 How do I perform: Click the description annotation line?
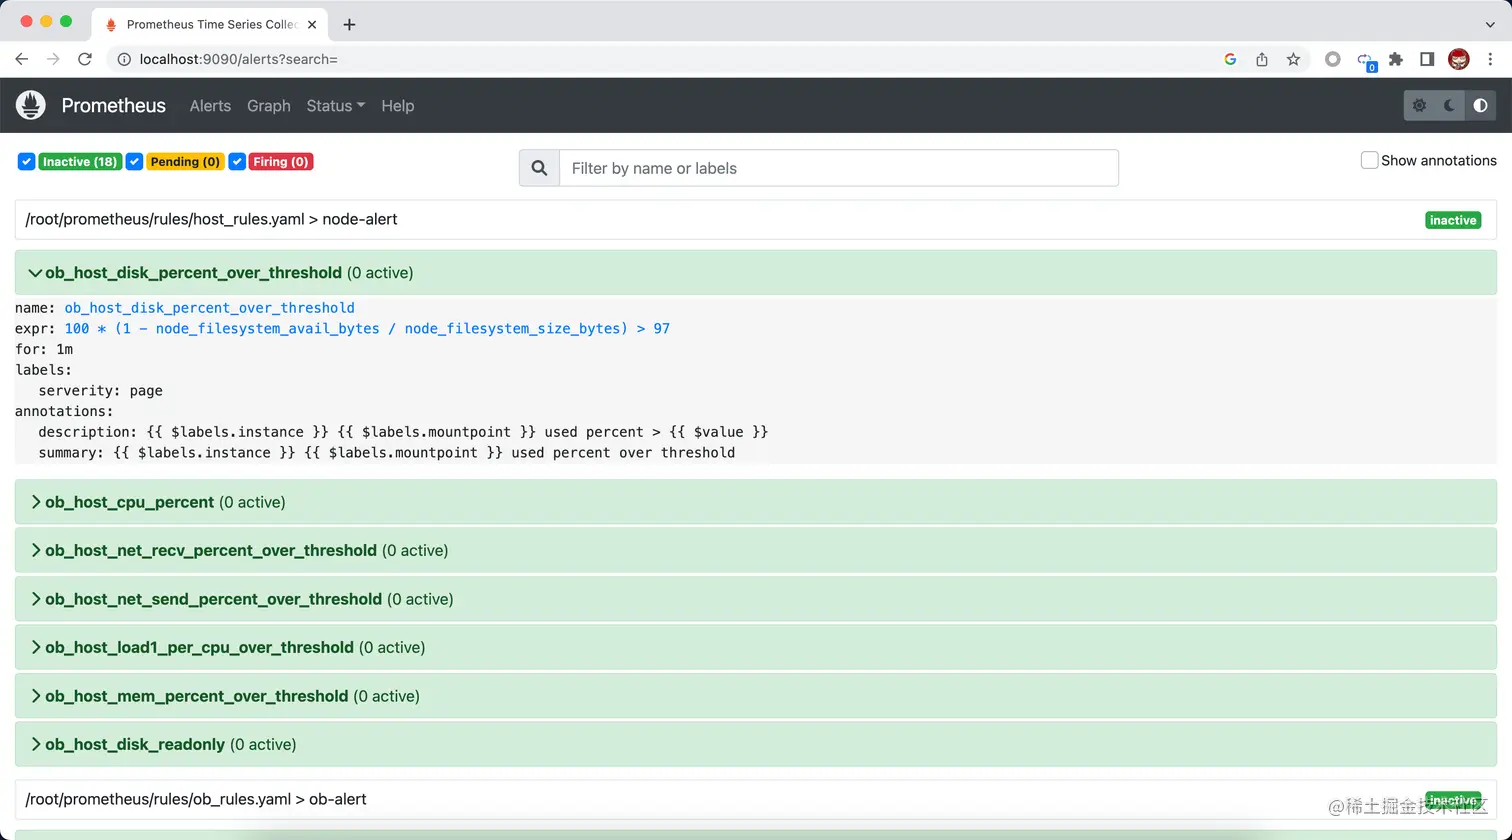tap(403, 432)
